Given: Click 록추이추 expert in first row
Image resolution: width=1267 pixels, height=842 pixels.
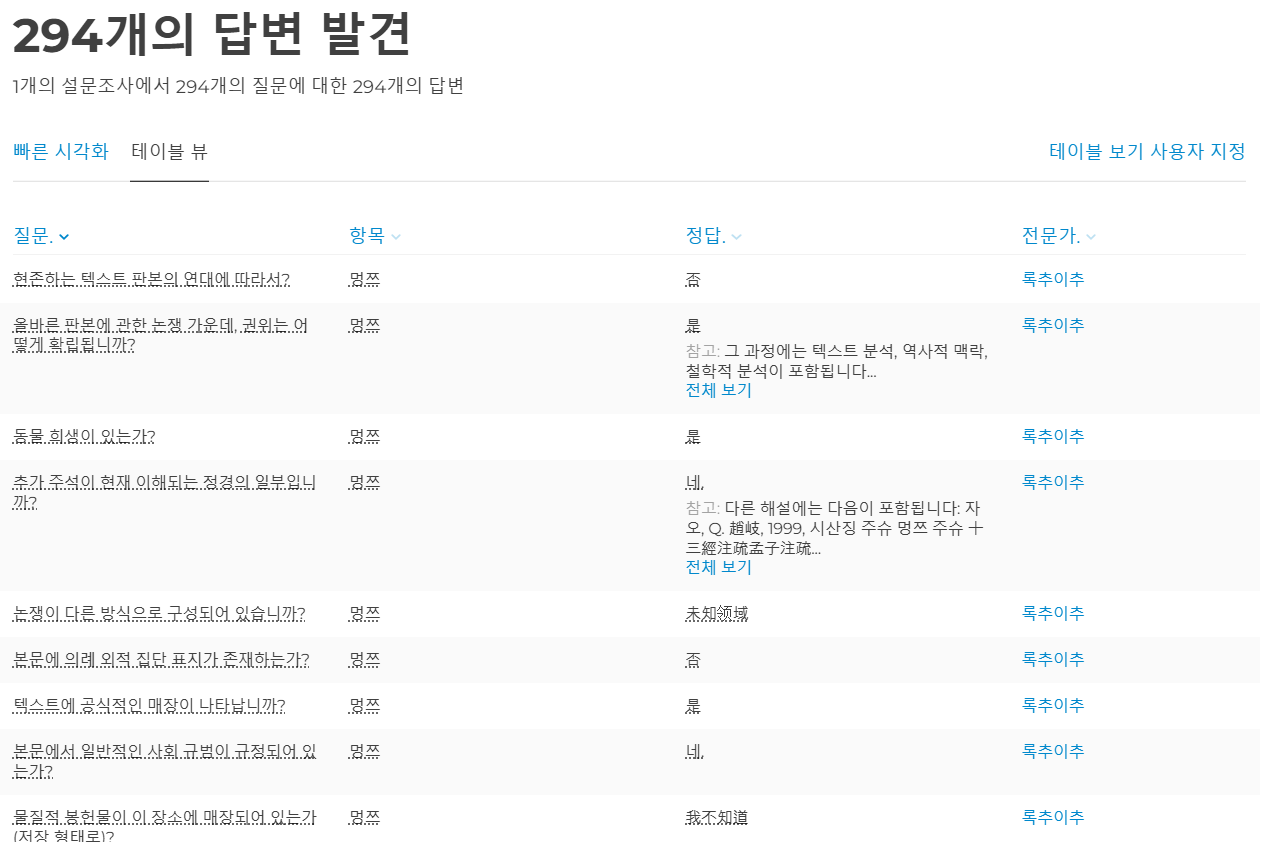Looking at the screenshot, I should click(1052, 279).
